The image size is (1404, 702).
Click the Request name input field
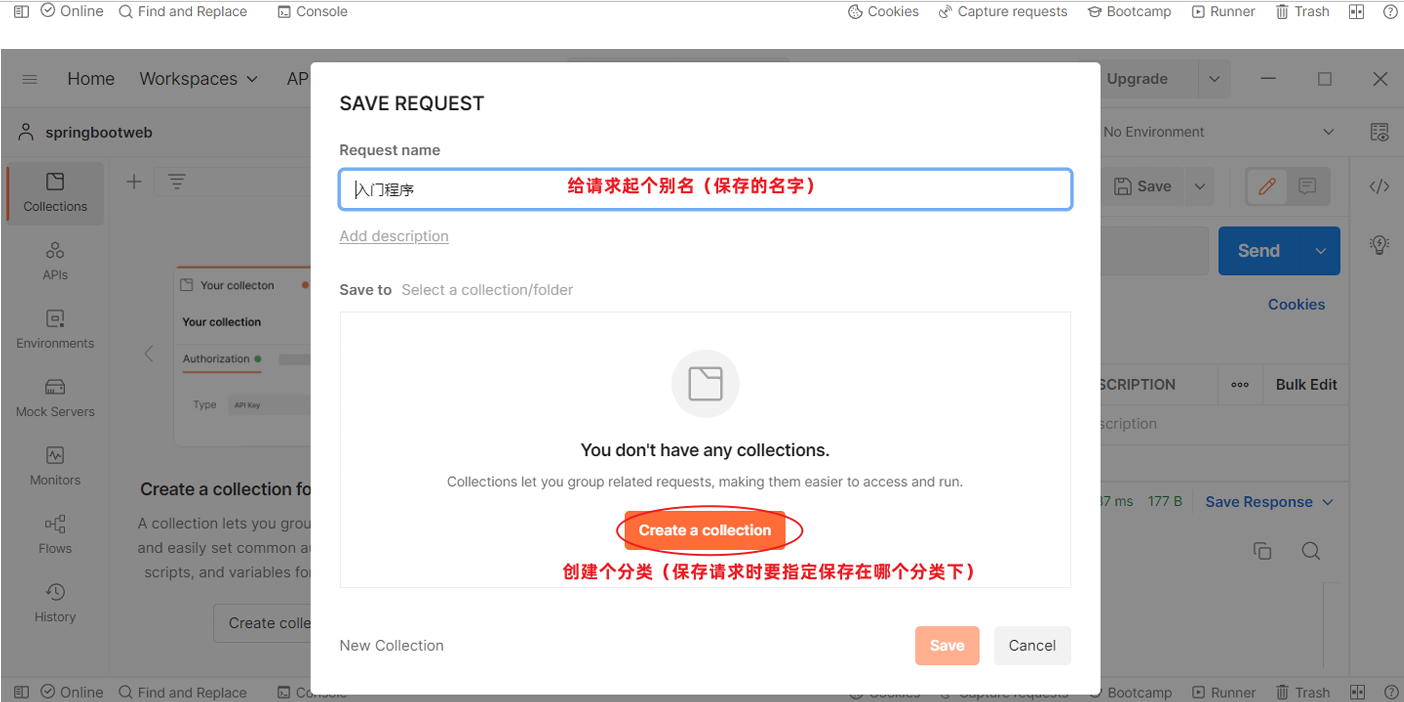point(705,189)
